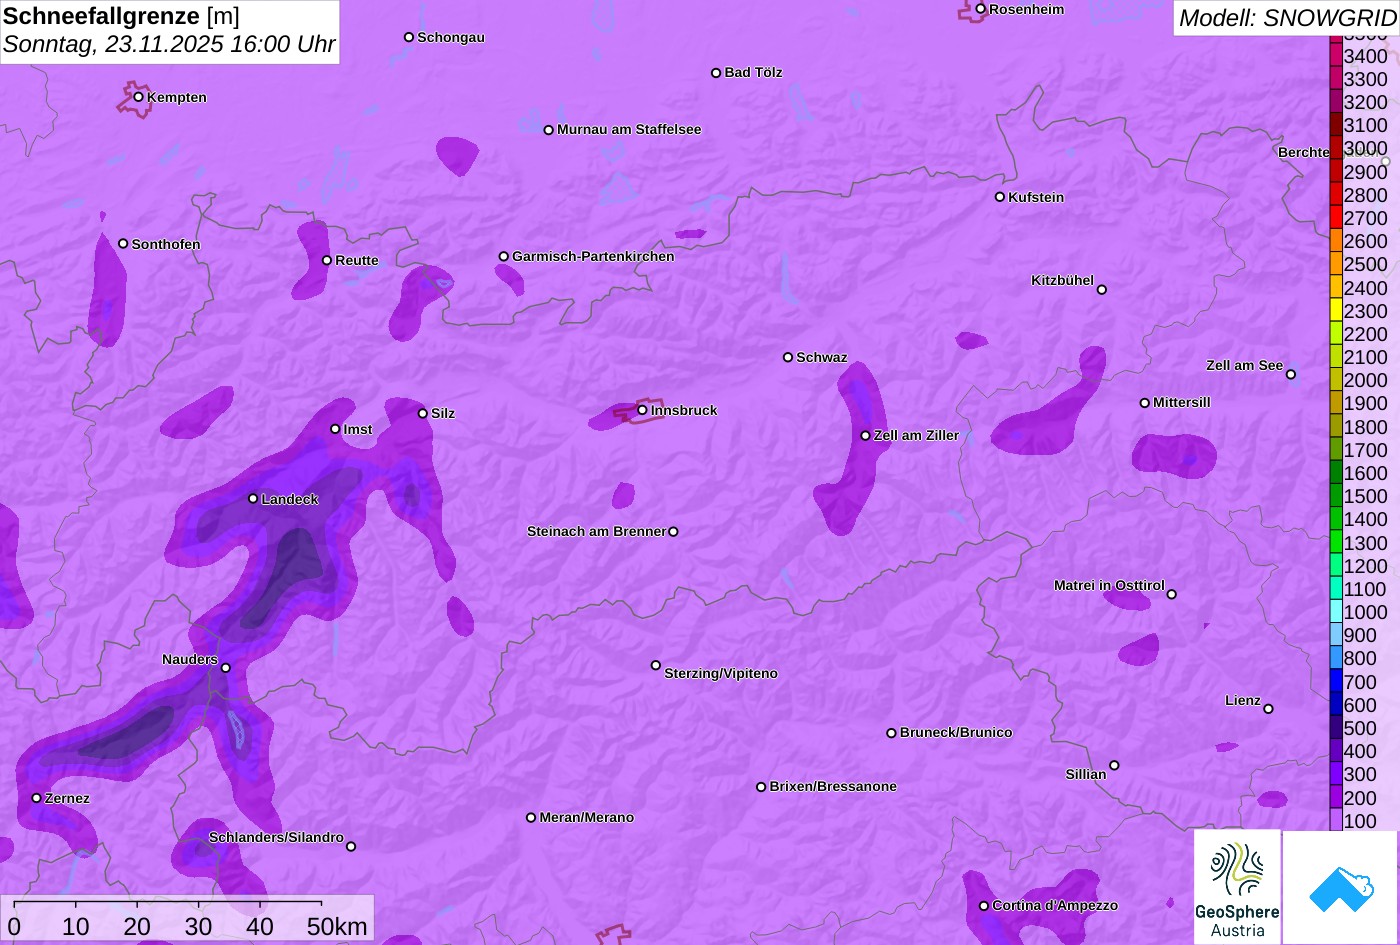Click the Modell: SNOWGRID label

(1287, 18)
